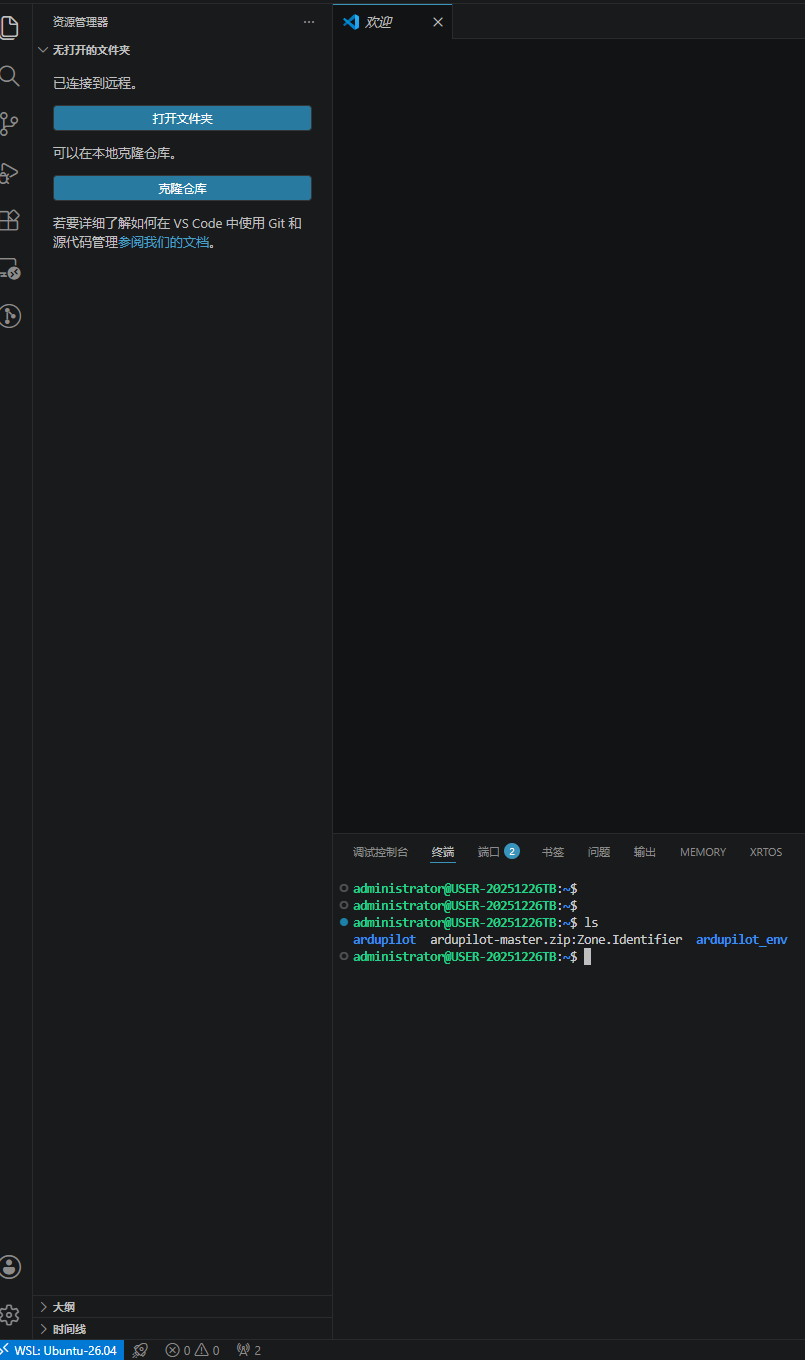Click the 资源管理器 panel title
This screenshot has height=1360, width=805.
click(x=81, y=22)
